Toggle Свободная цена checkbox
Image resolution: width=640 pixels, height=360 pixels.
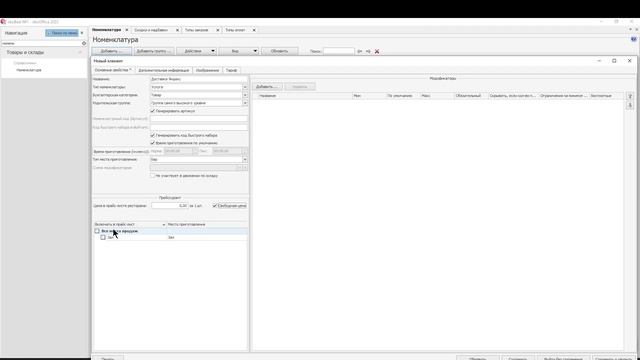215,206
